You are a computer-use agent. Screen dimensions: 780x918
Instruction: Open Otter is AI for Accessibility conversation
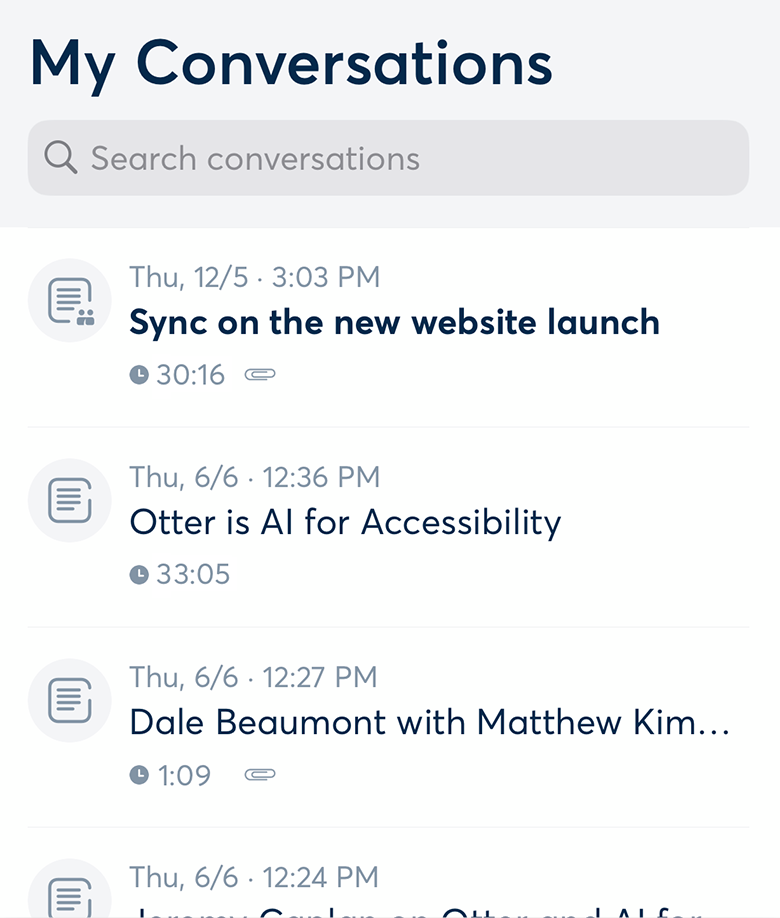pos(345,522)
